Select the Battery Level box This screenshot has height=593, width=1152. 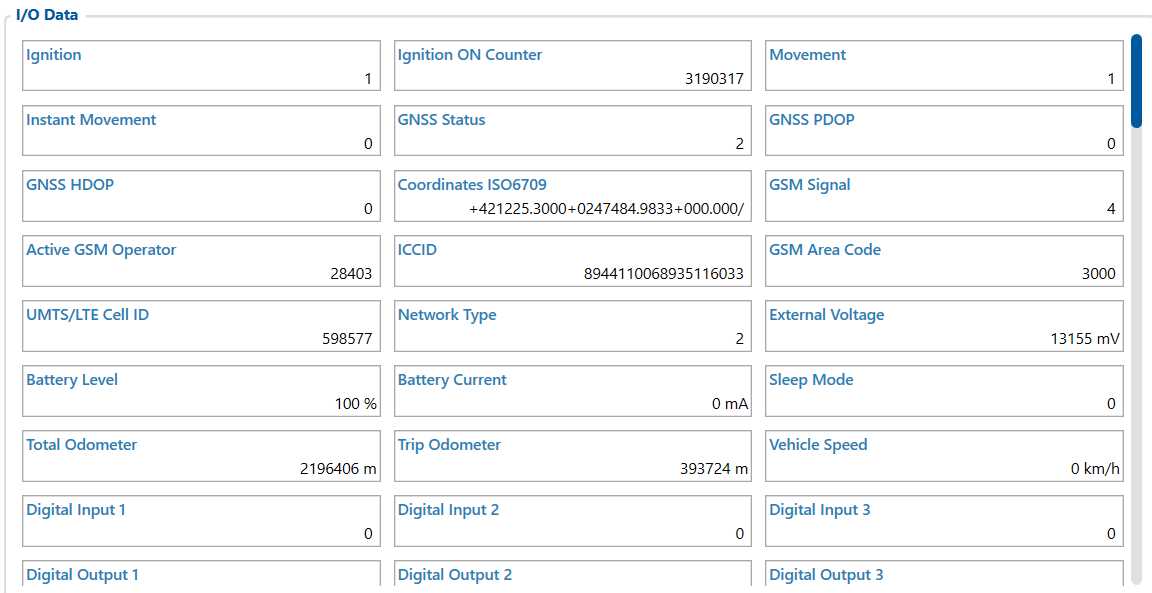point(201,391)
